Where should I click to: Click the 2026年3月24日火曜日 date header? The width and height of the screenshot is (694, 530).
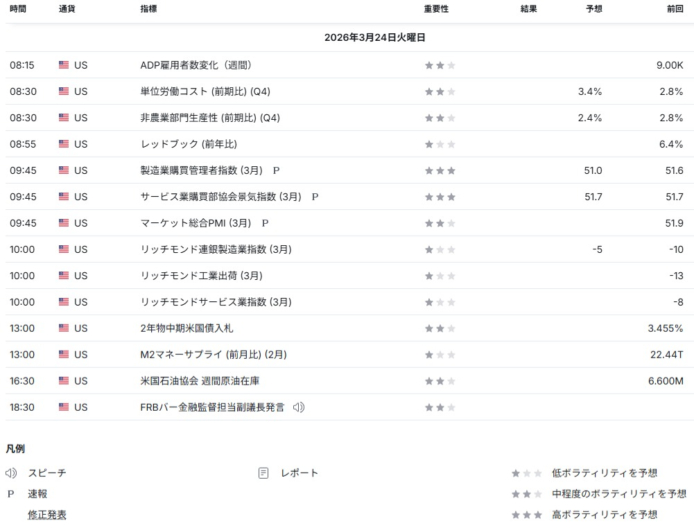coord(375,37)
